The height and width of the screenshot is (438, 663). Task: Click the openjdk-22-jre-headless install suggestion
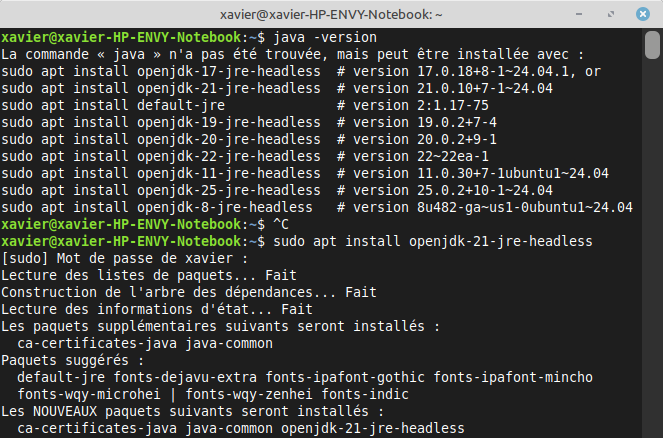coord(161,156)
